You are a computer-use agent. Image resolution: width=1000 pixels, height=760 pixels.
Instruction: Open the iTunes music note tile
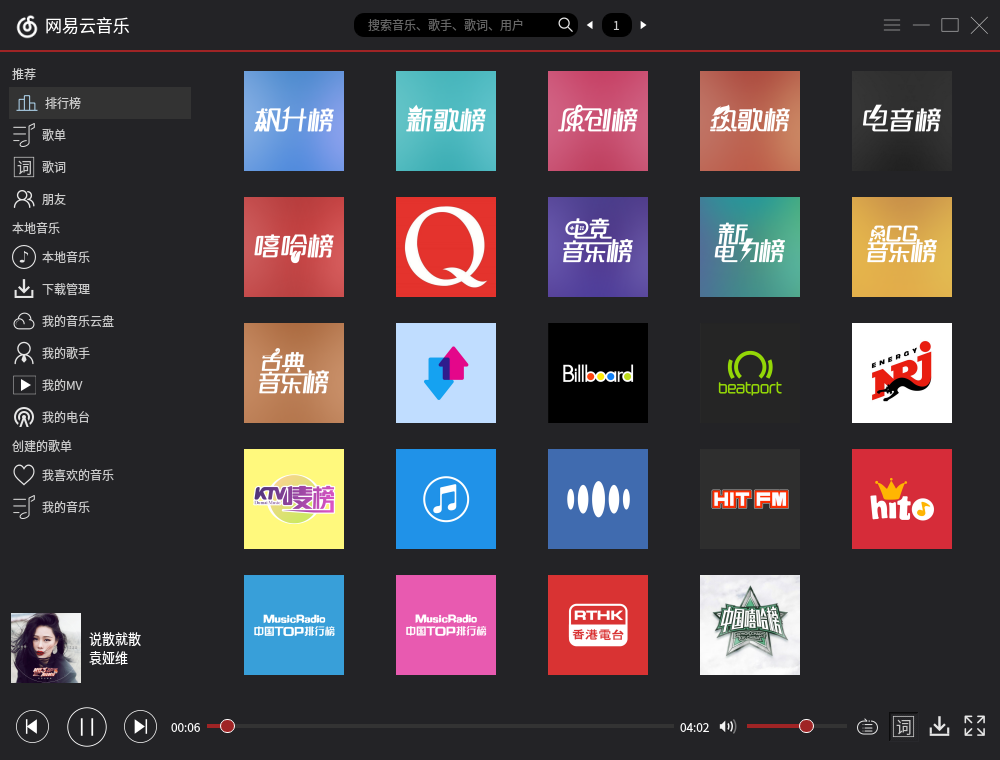click(446, 499)
